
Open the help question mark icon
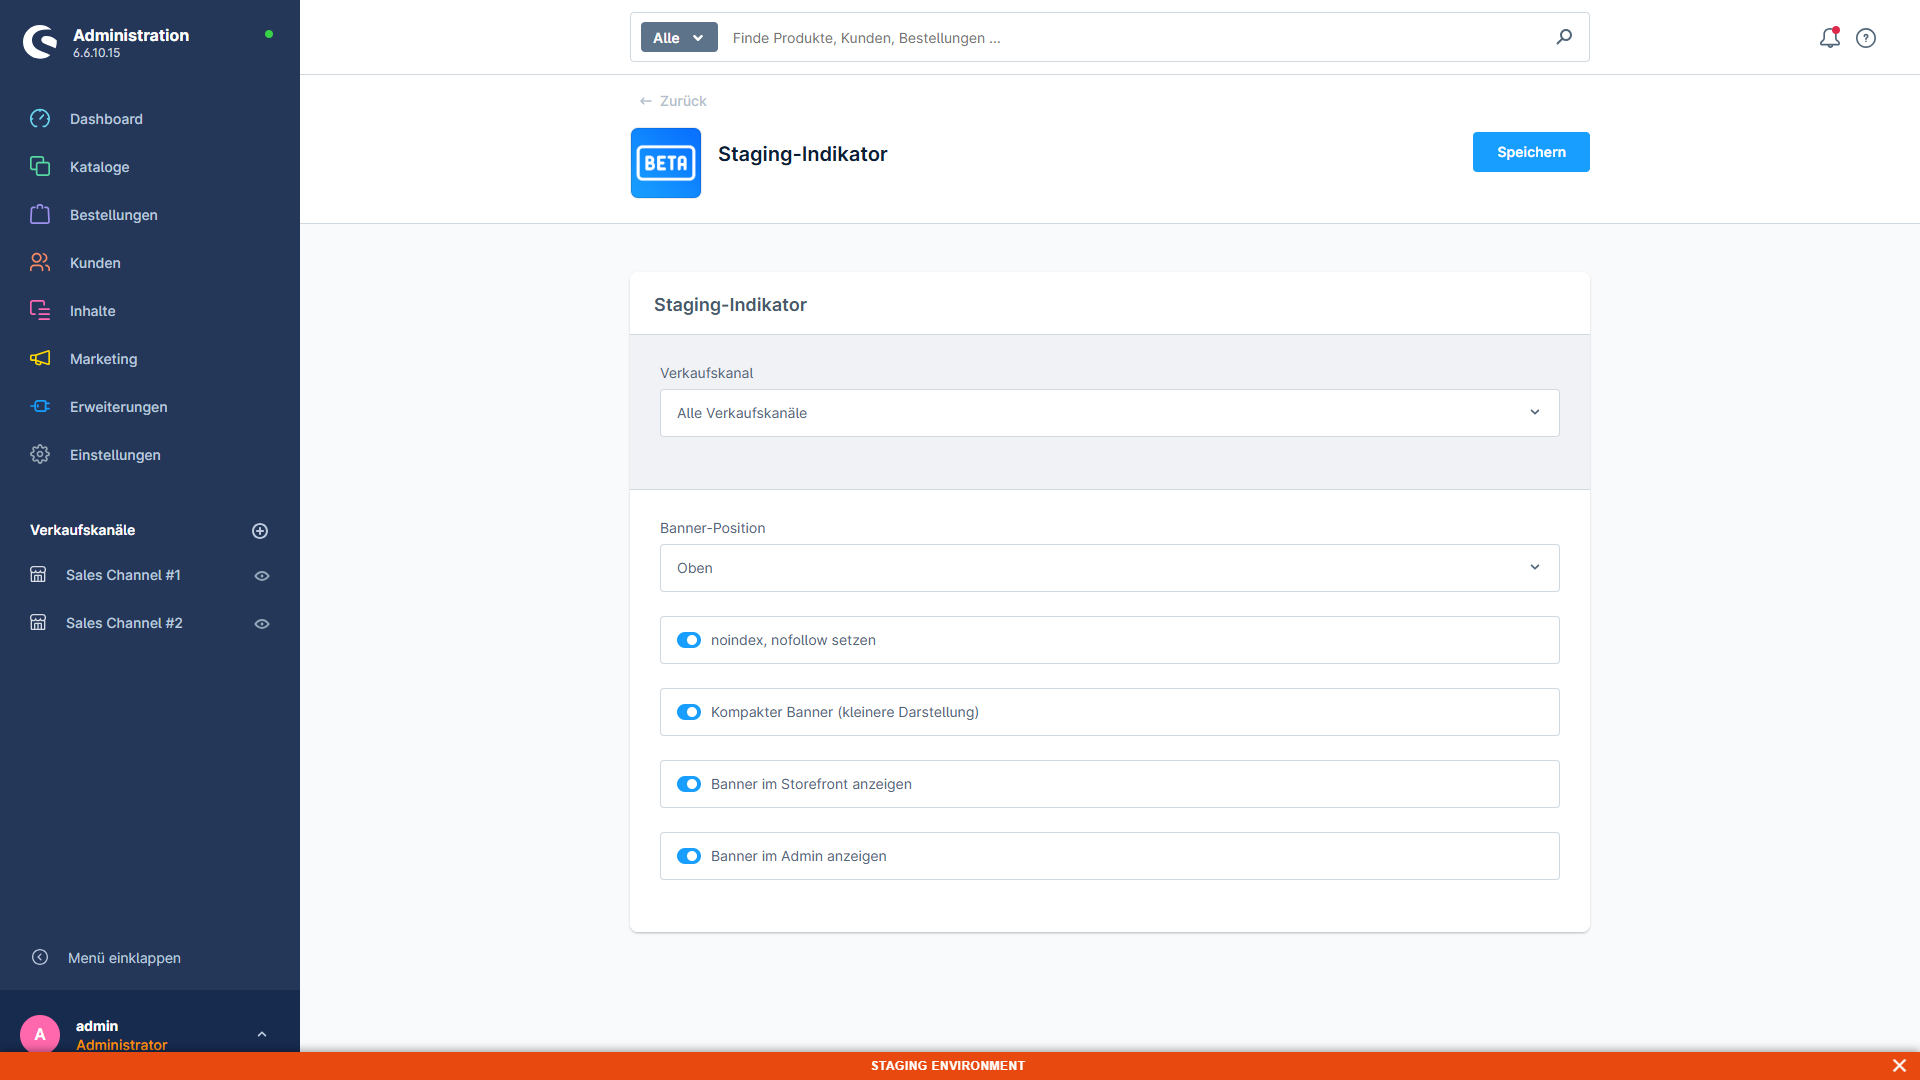click(1866, 38)
